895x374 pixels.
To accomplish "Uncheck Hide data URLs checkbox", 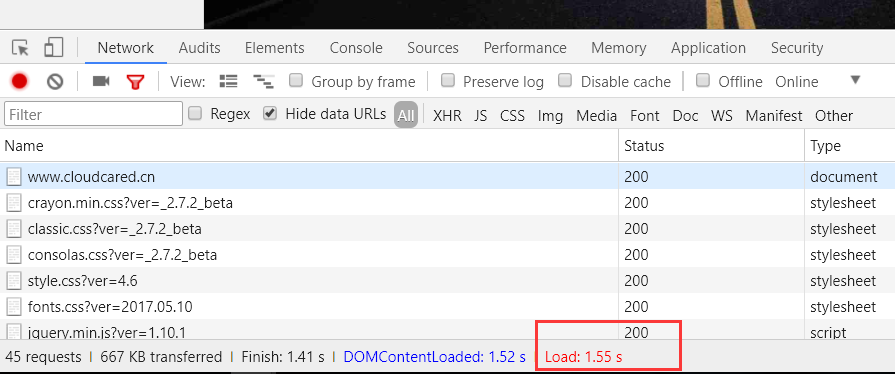I will (x=270, y=114).
